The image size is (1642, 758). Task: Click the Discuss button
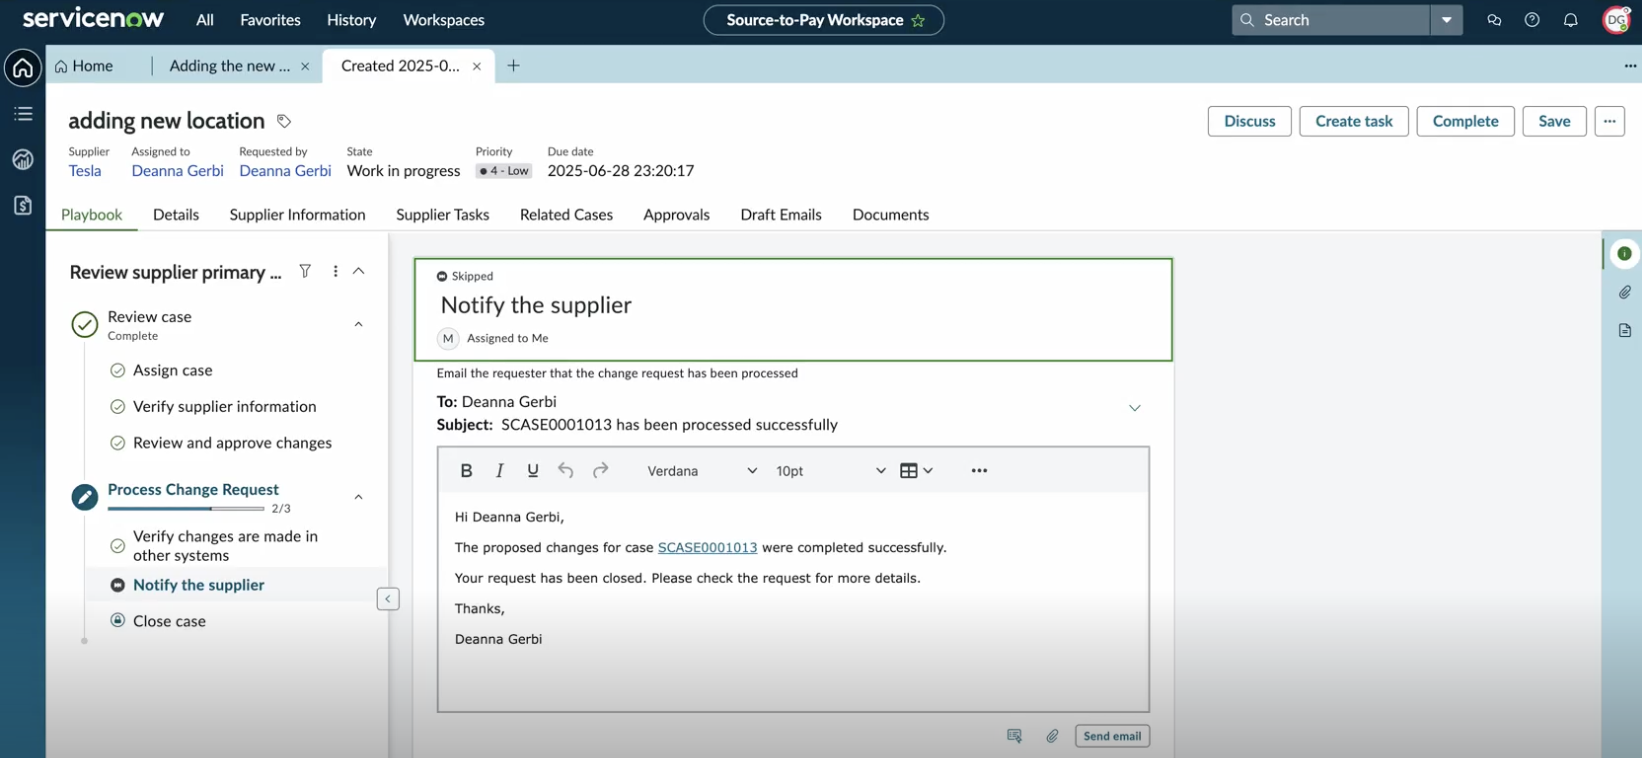click(x=1250, y=121)
